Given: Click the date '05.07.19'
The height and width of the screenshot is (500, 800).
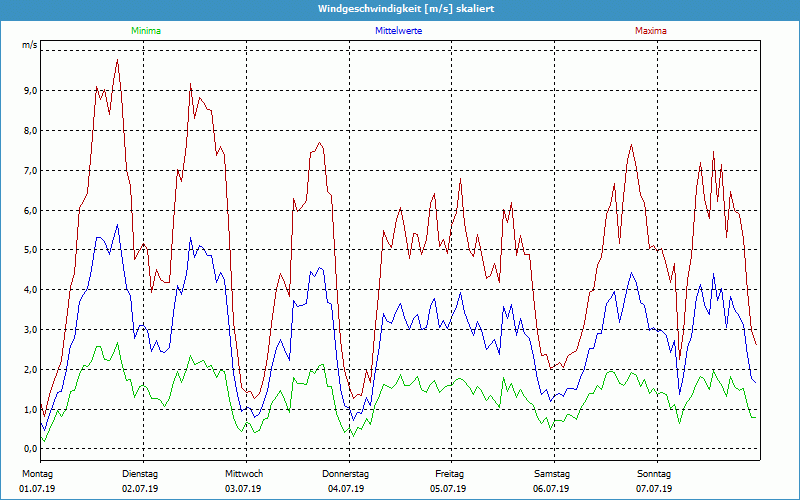Looking at the screenshot, I should click(448, 489).
